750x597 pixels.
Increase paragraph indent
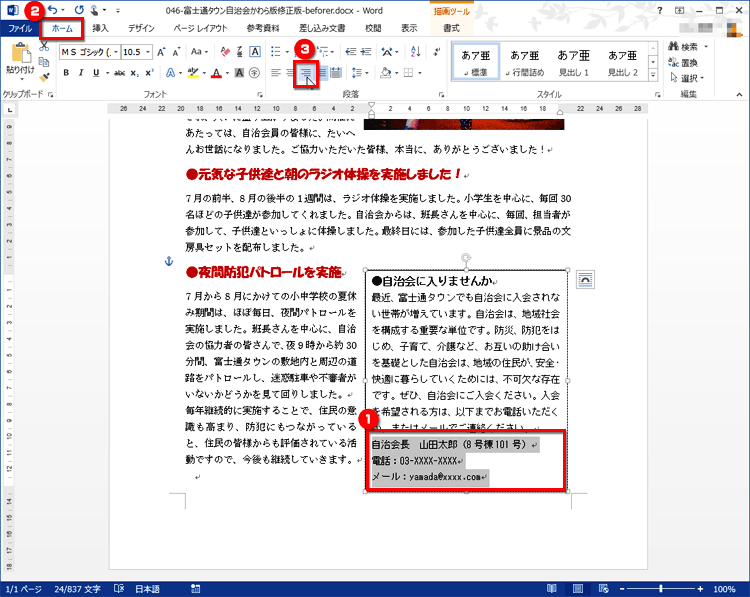coord(366,52)
